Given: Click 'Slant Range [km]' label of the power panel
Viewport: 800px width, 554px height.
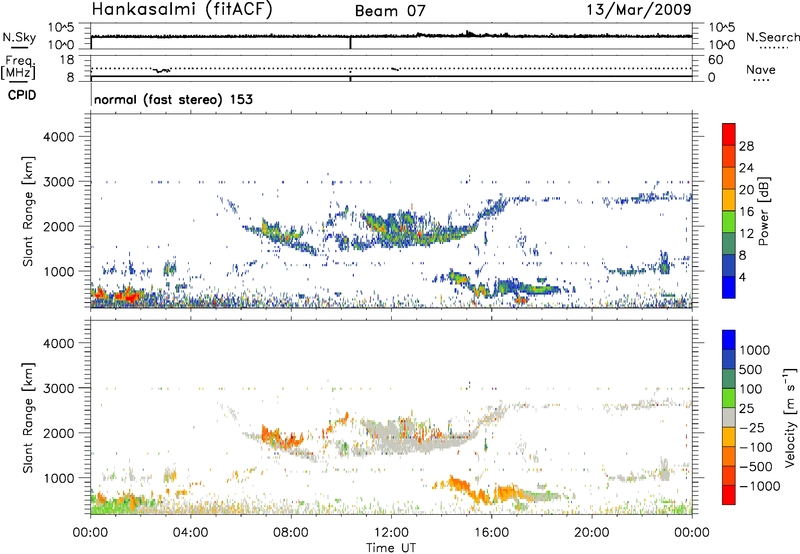Looking at the screenshot, I should pos(28,211).
